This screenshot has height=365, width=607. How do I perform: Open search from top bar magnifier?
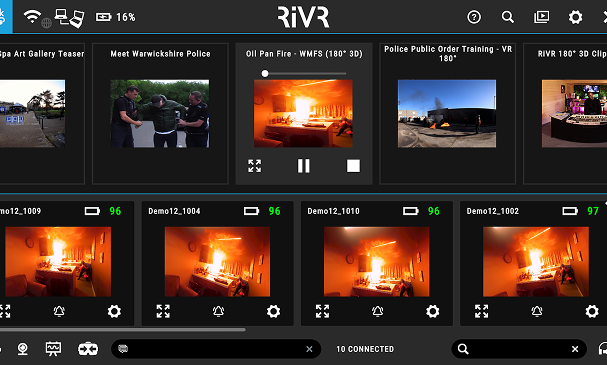tap(508, 17)
